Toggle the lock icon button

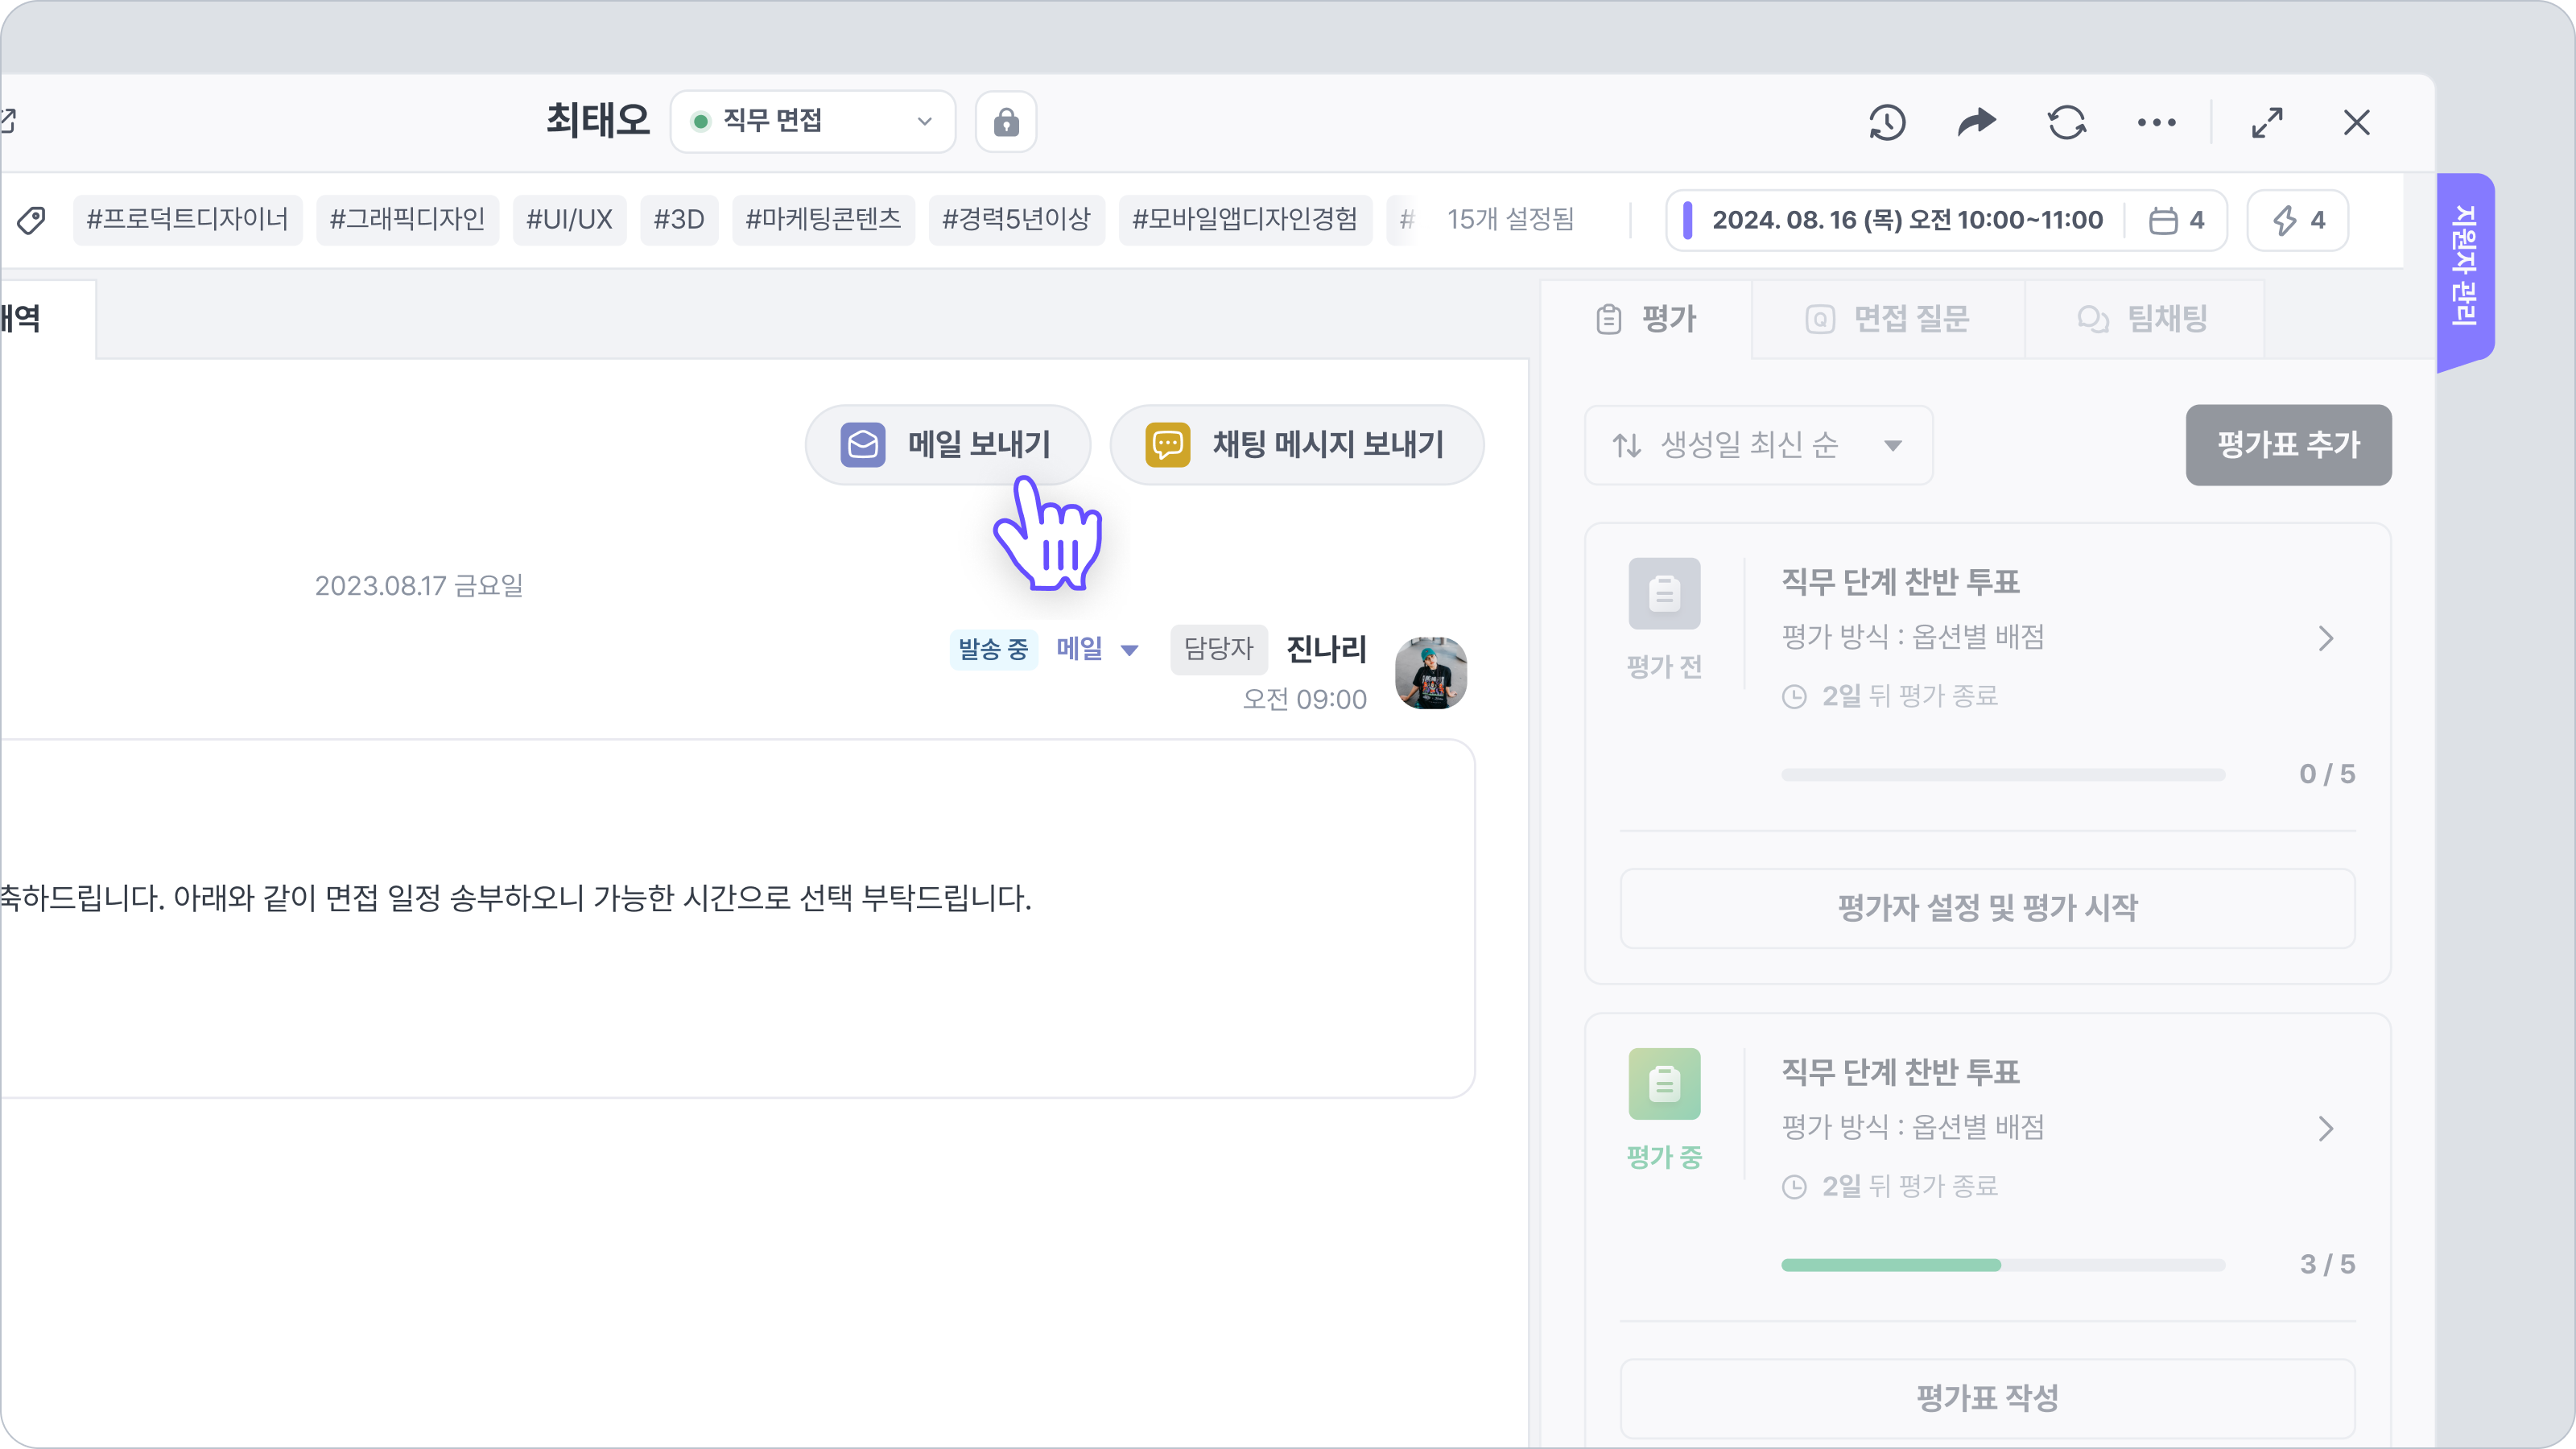click(x=1006, y=122)
